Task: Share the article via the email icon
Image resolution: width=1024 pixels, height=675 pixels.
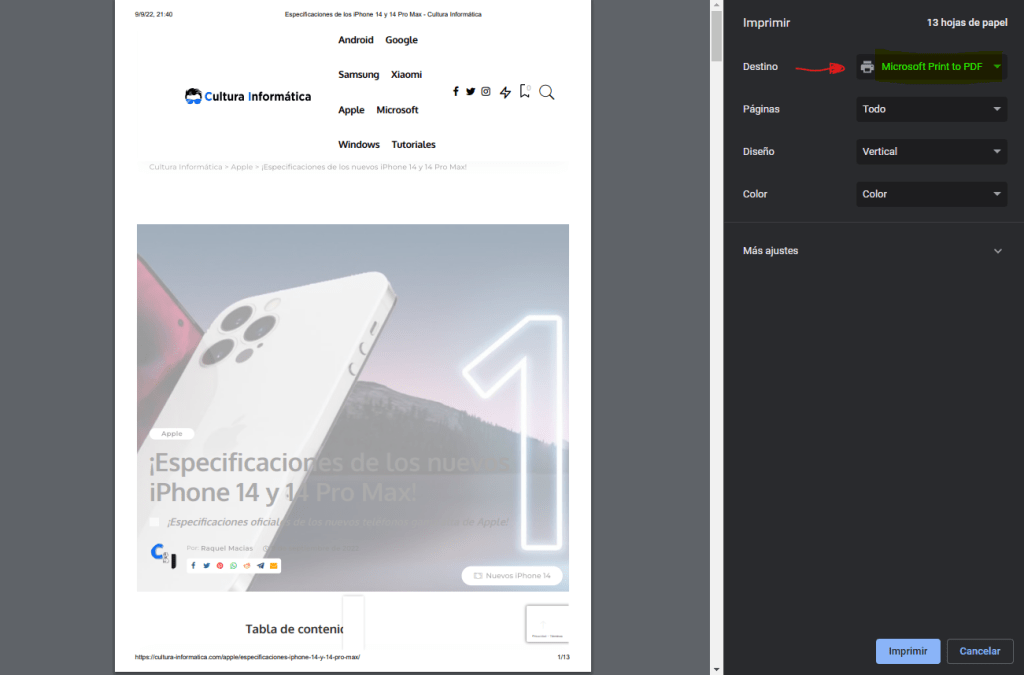Action: (273, 565)
